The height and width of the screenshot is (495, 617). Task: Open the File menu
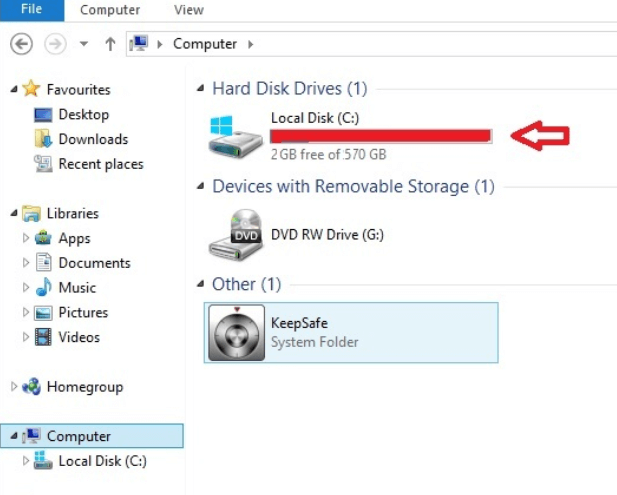32,9
